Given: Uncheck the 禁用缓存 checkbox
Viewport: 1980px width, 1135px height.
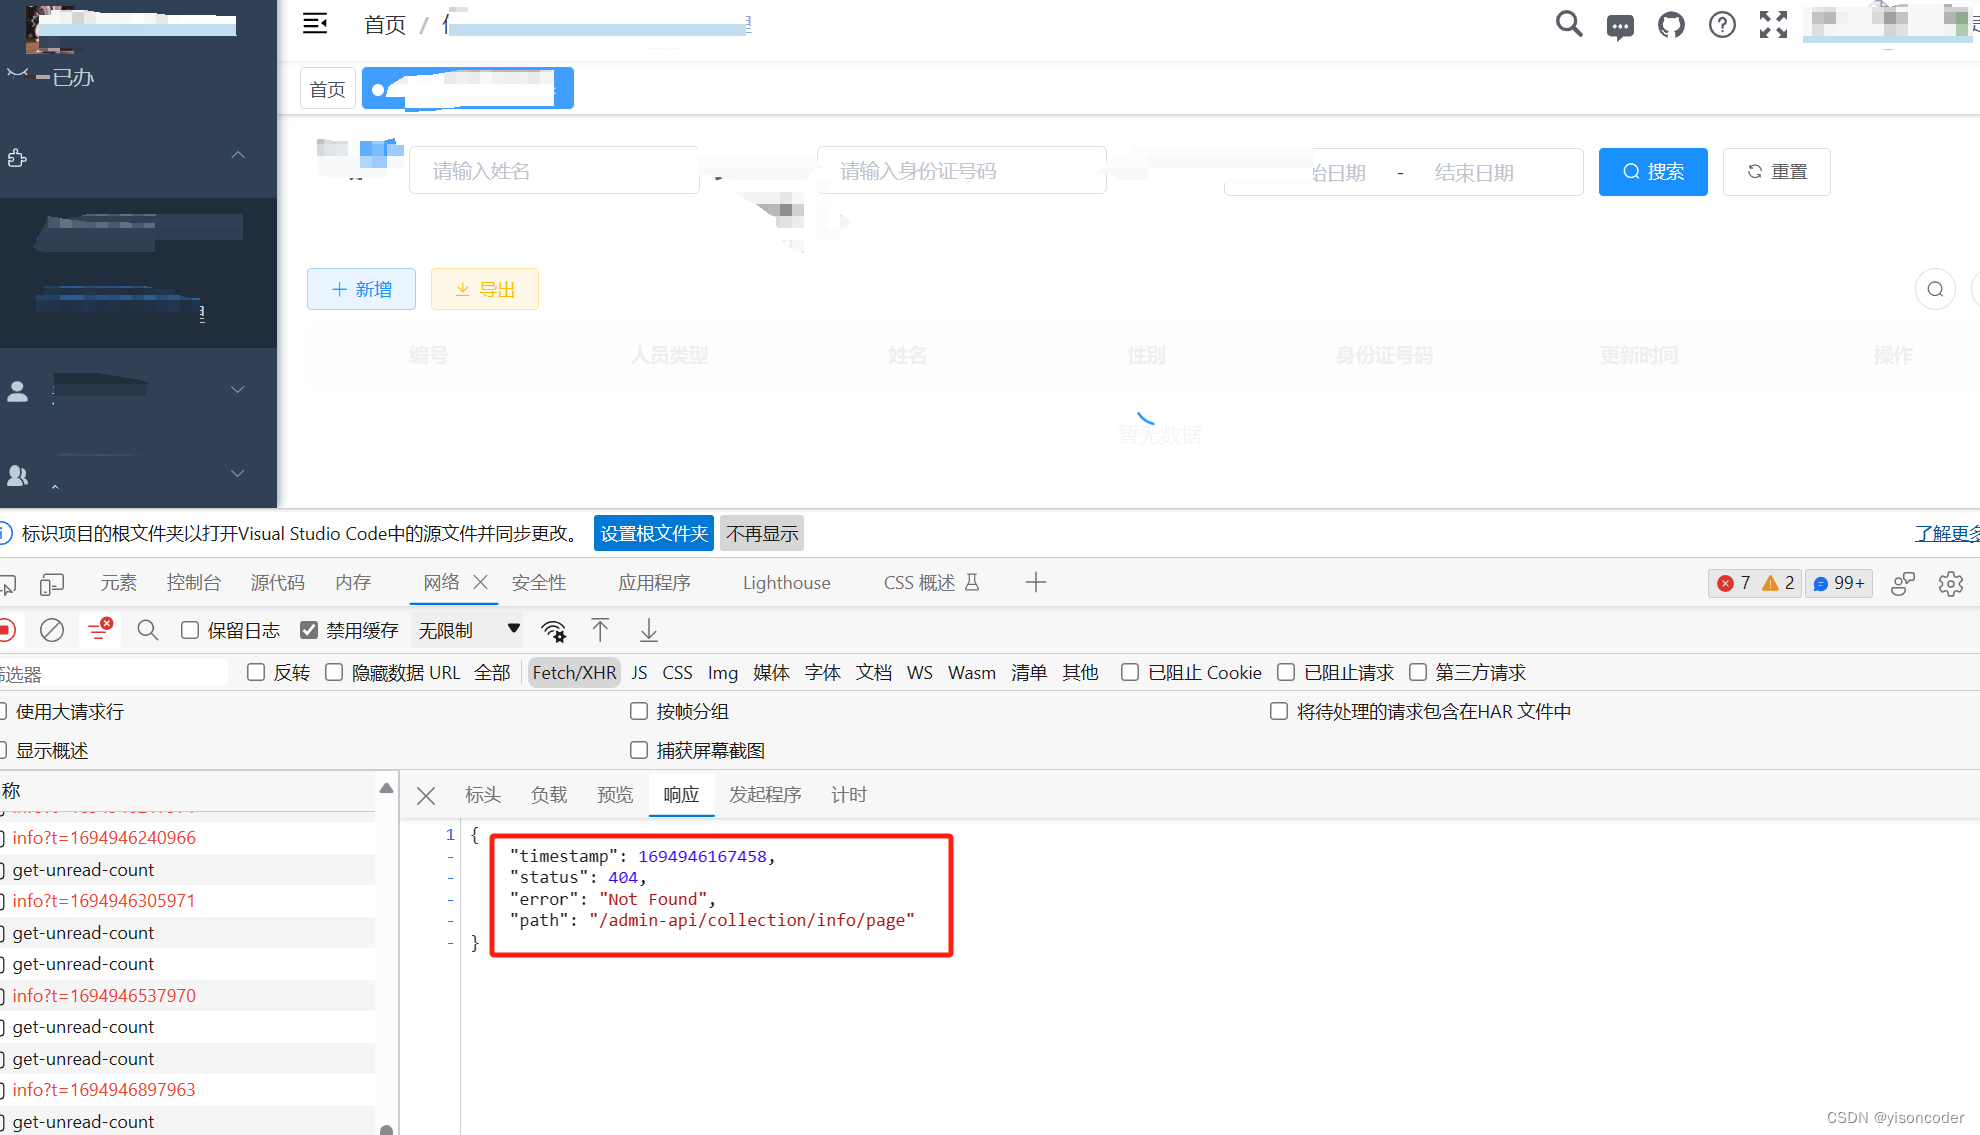Looking at the screenshot, I should pyautogui.click(x=309, y=630).
